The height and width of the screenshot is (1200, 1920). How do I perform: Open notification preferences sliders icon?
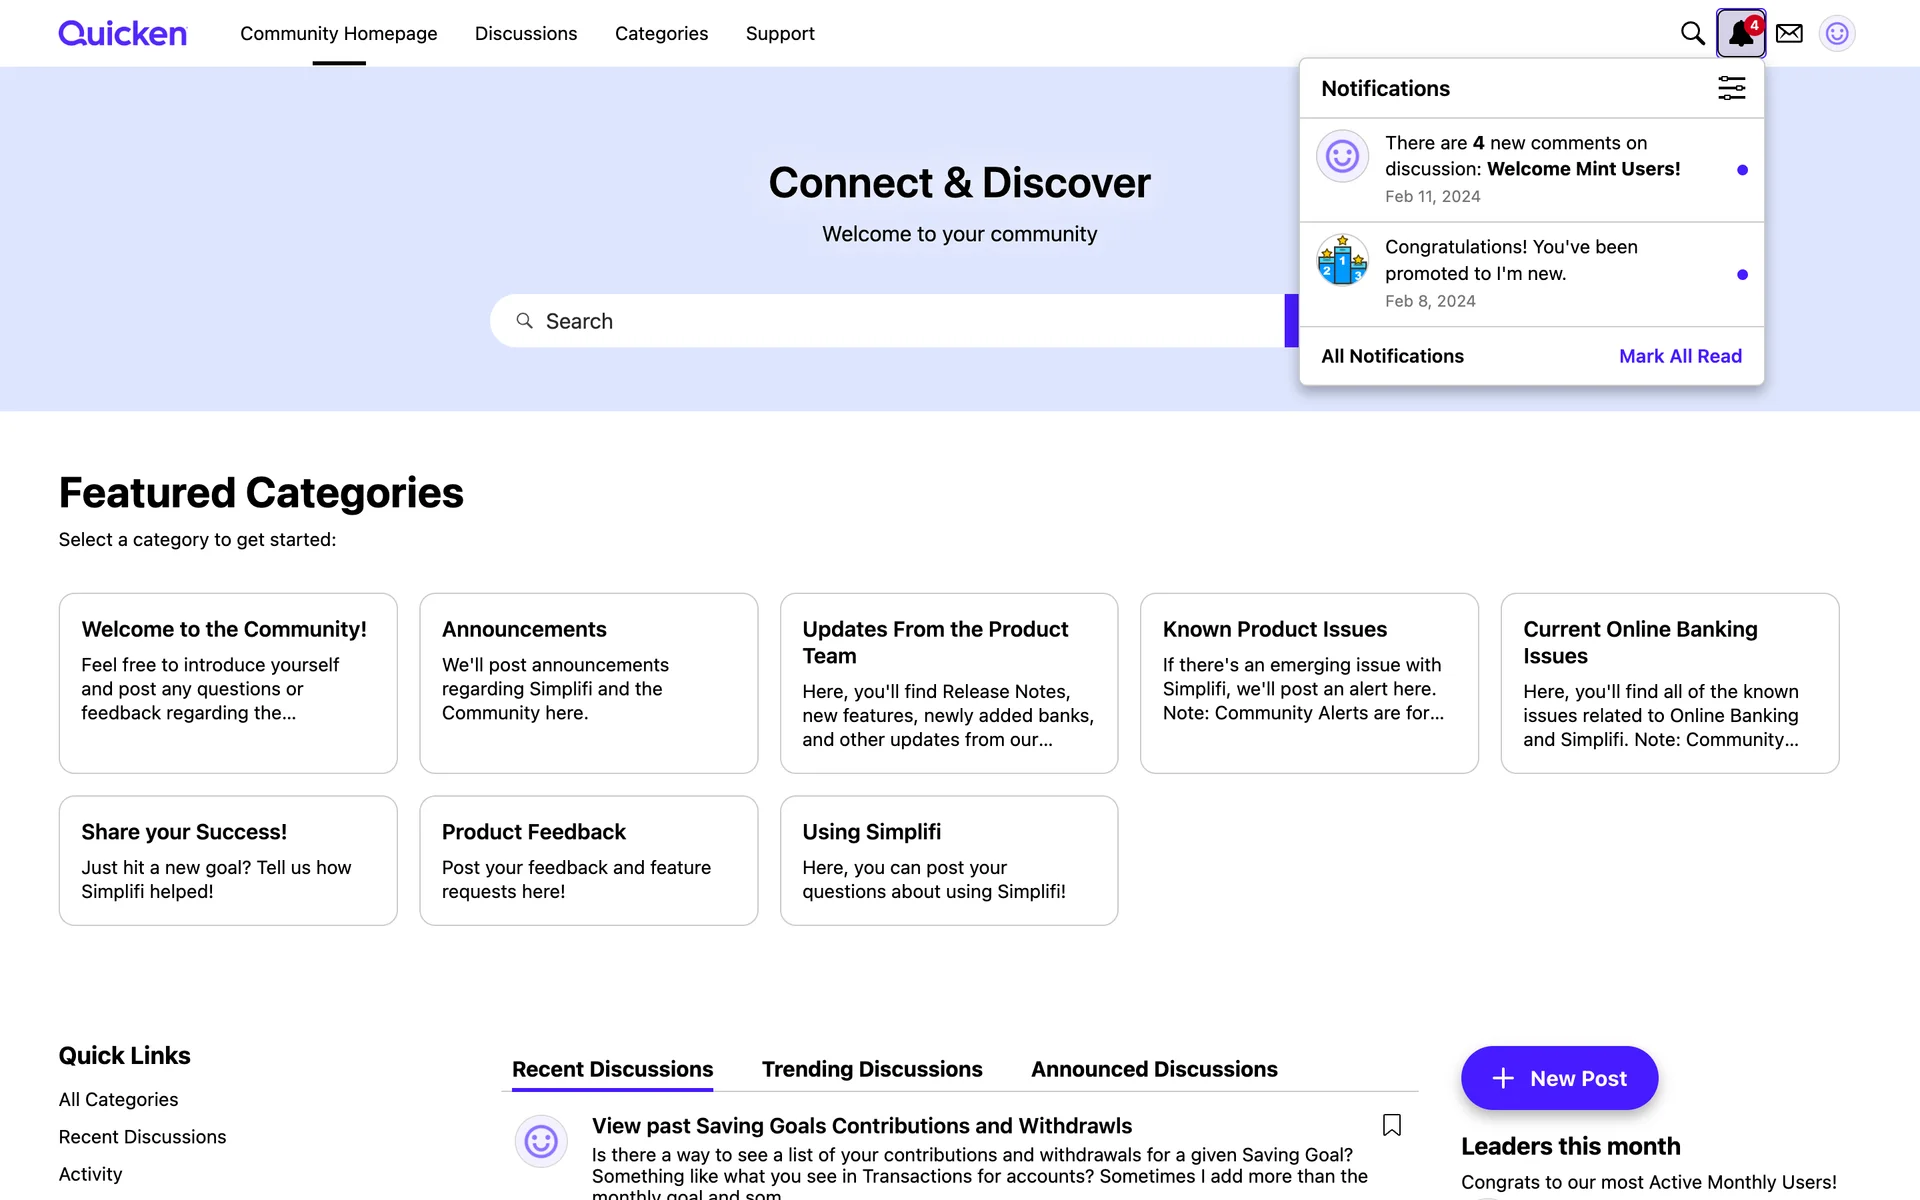pos(1731,88)
